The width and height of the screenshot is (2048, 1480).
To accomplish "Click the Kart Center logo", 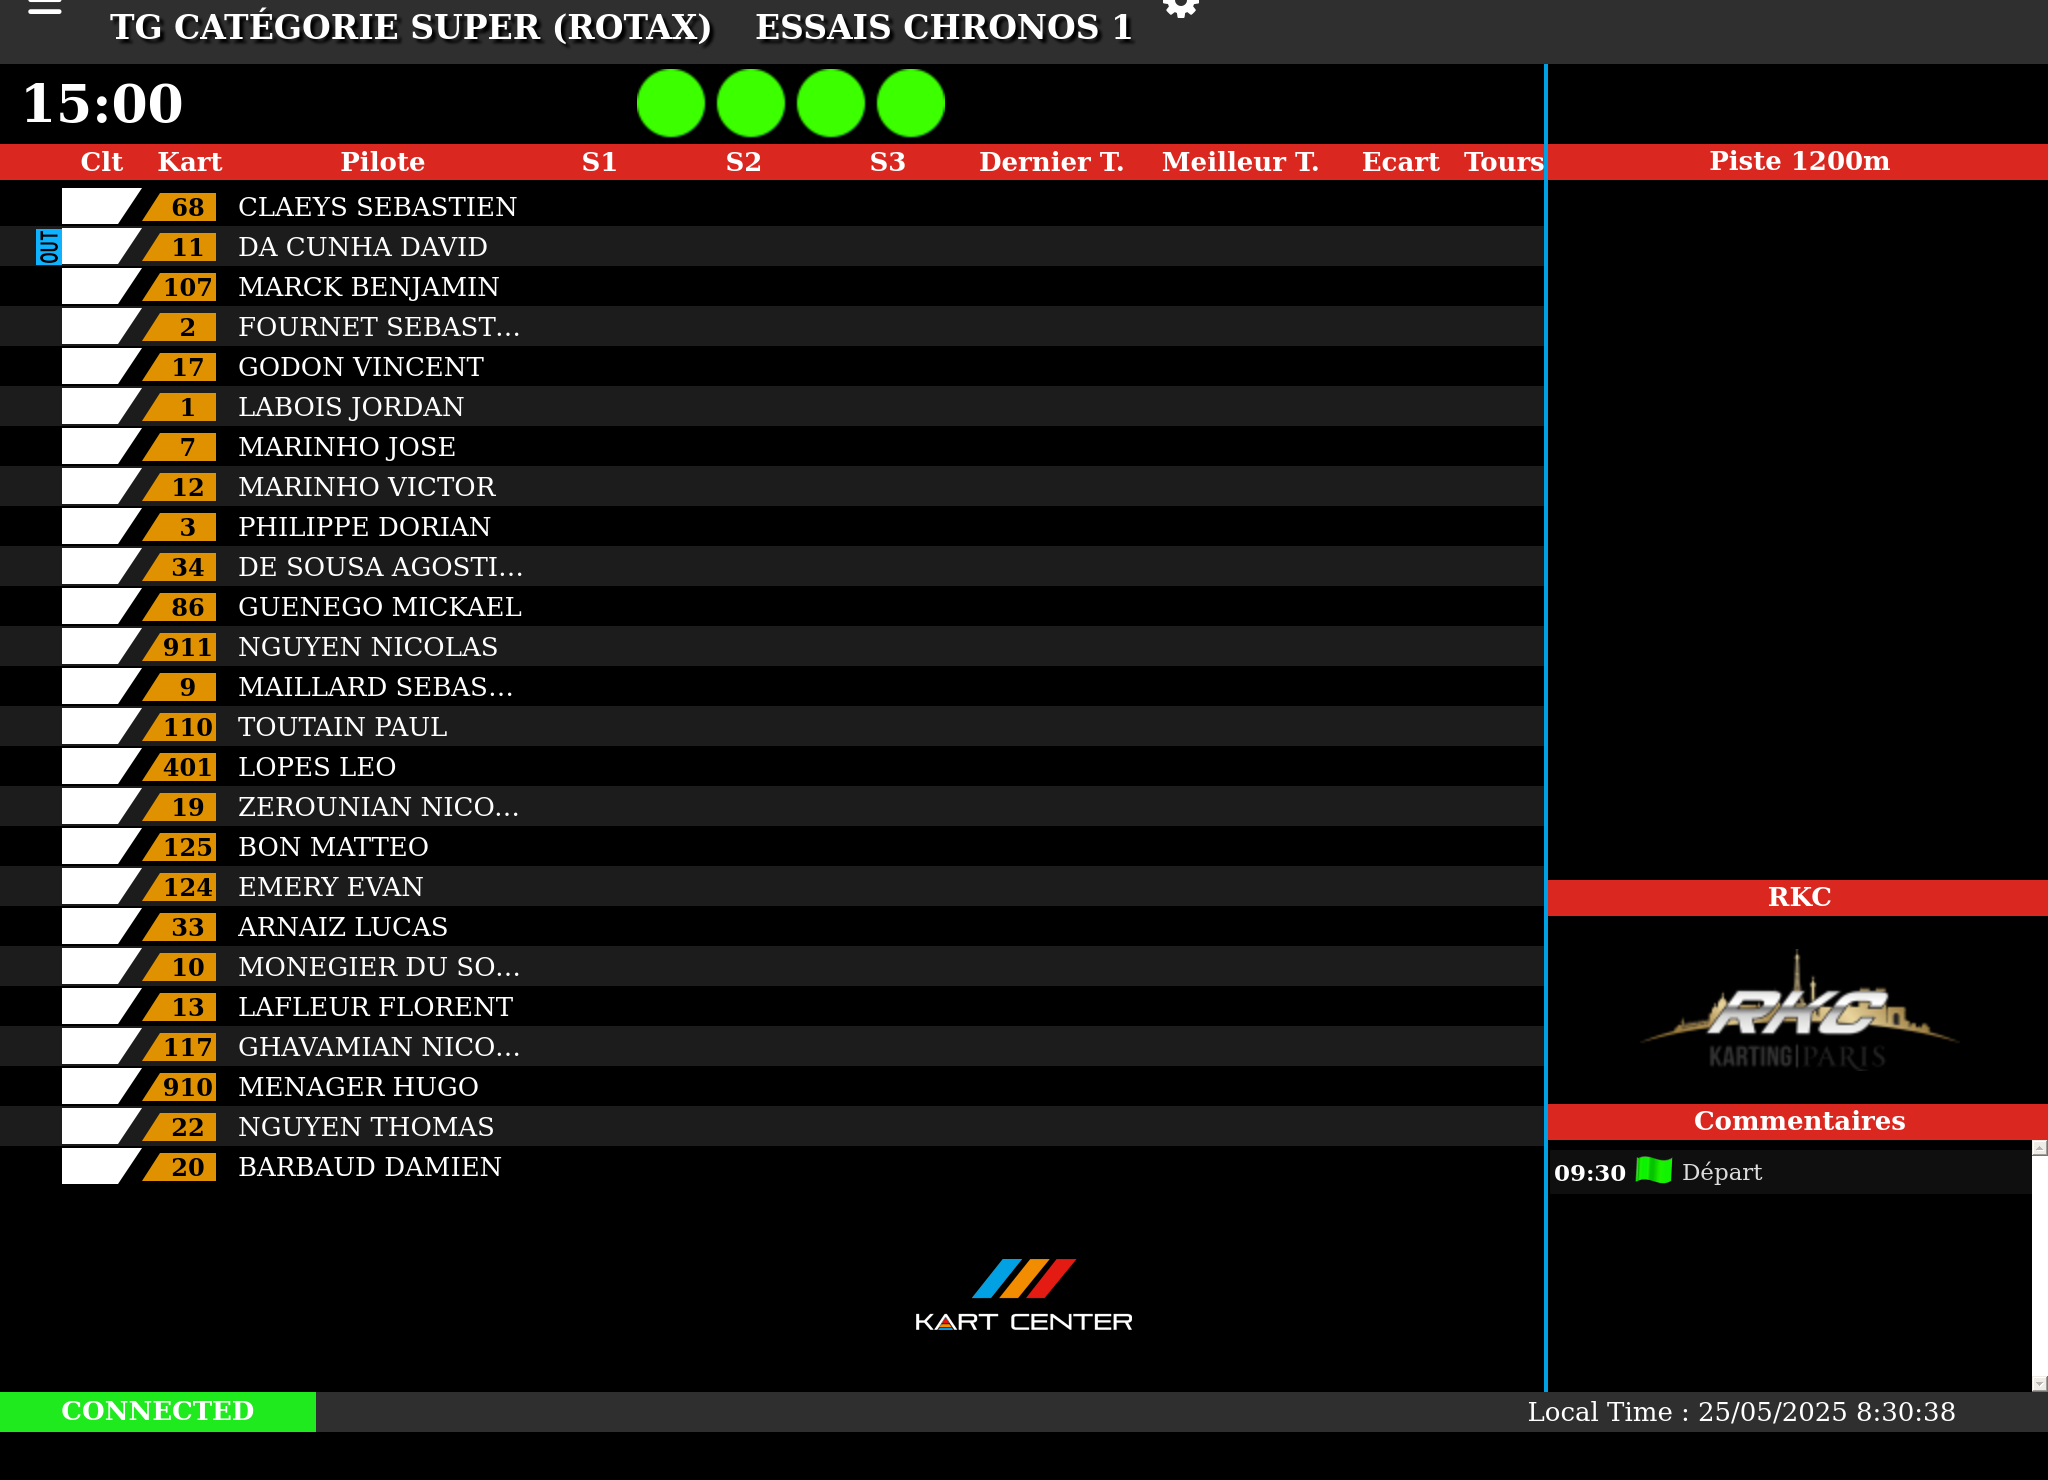I will pos(1023,1295).
